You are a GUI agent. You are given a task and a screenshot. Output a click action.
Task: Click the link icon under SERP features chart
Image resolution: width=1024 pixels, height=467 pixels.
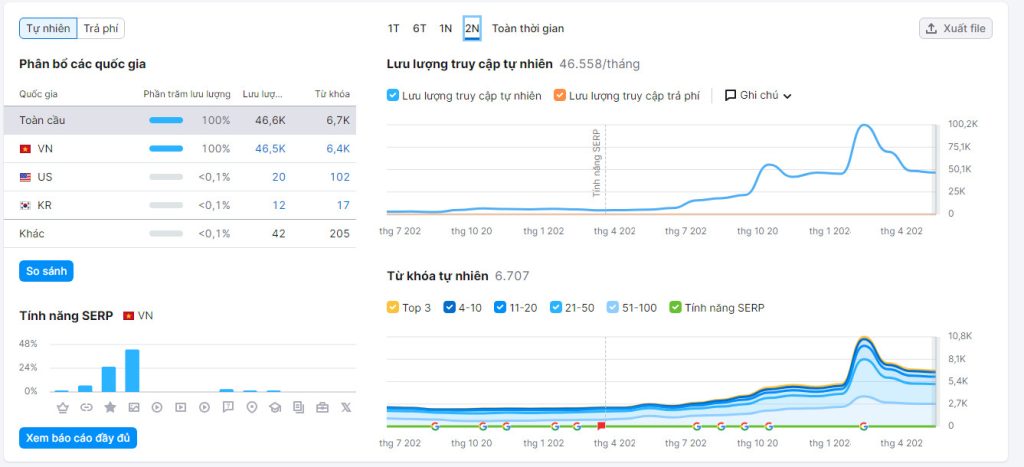pos(86,407)
